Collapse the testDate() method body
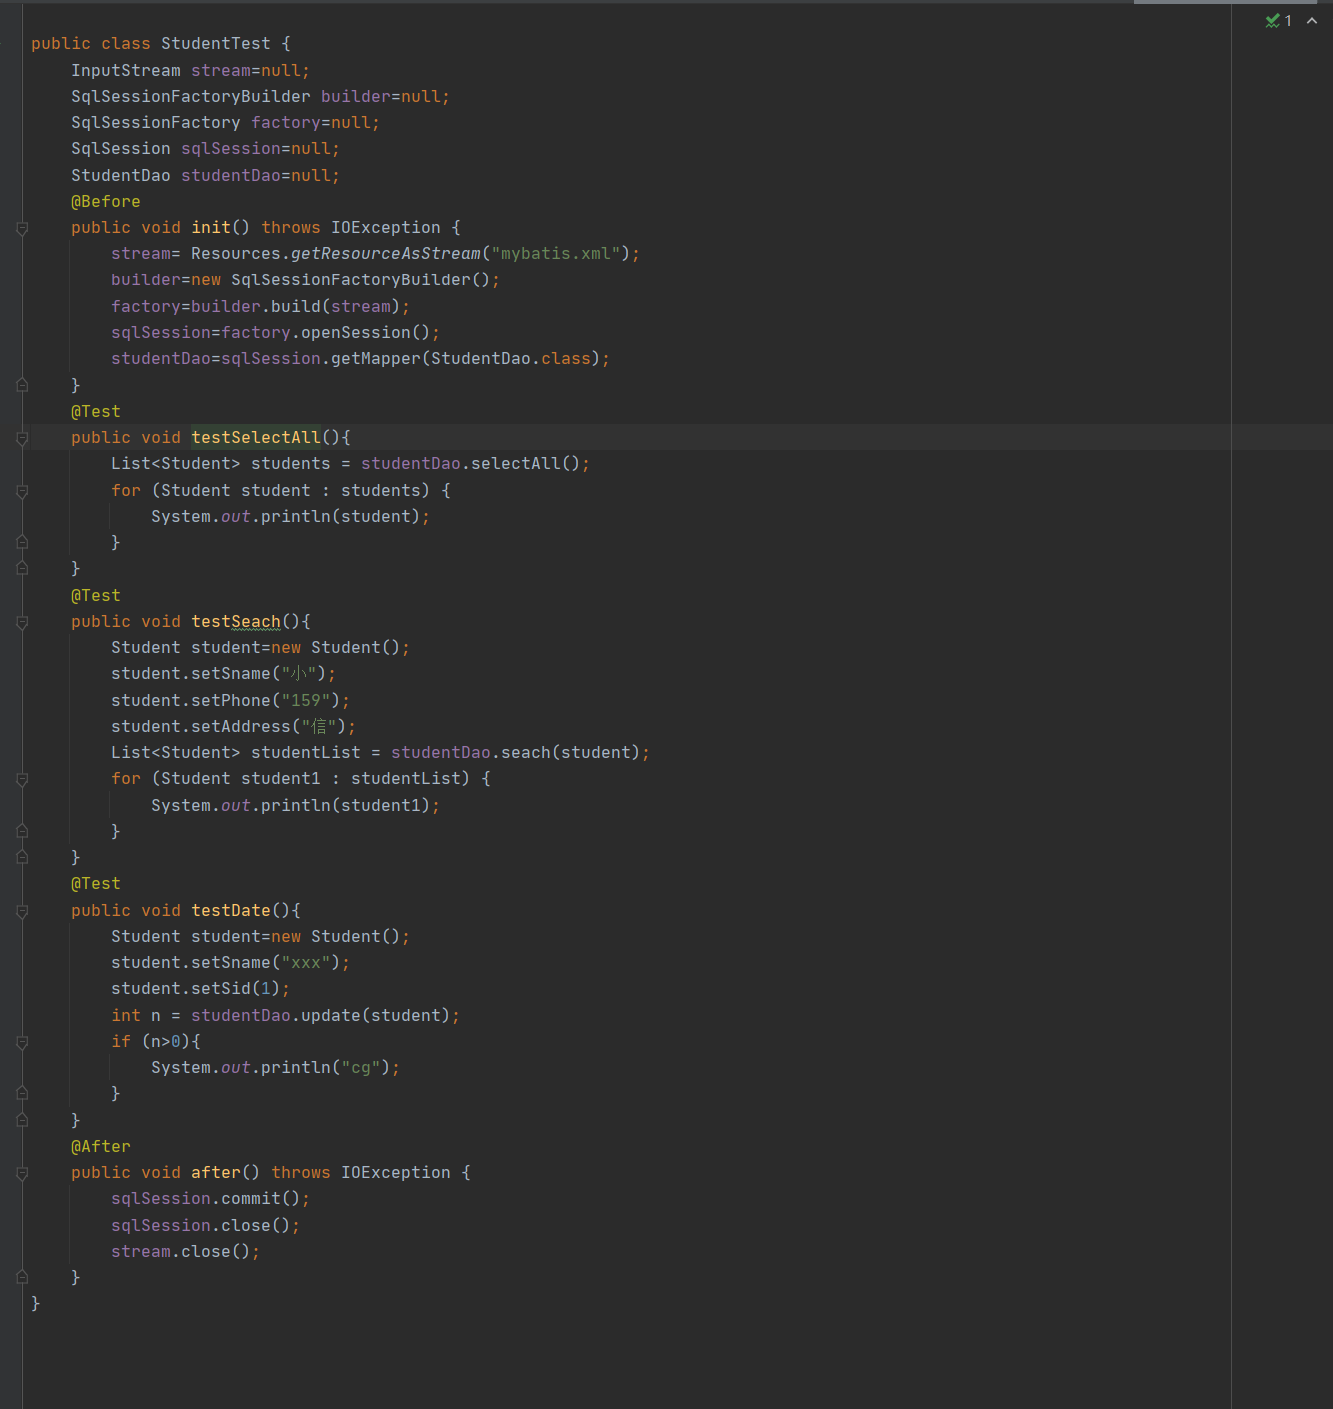The height and width of the screenshot is (1409, 1333). tap(22, 912)
